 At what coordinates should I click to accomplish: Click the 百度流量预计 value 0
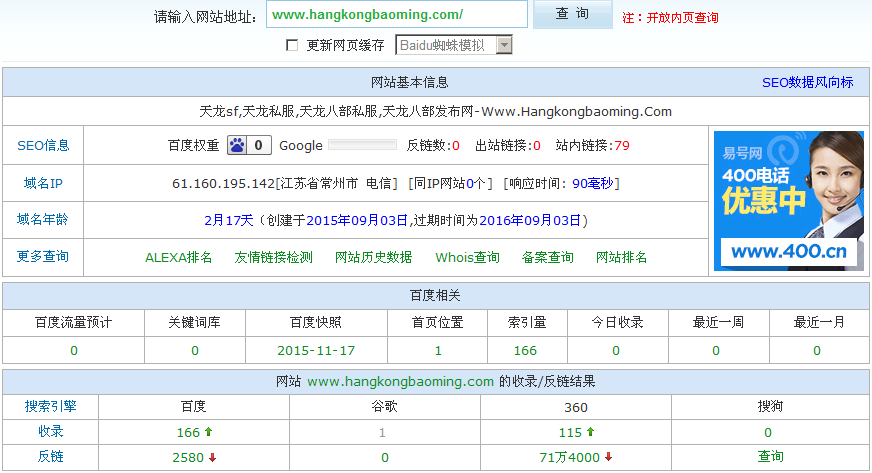[73, 351]
